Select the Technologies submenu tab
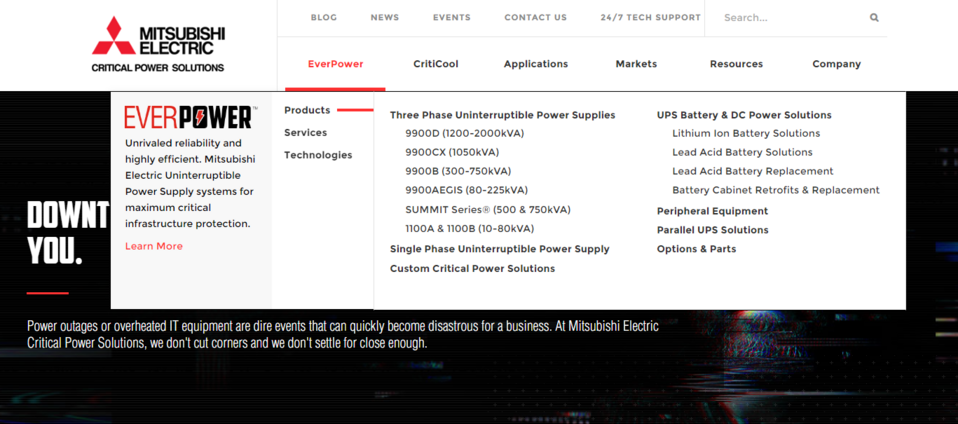The height and width of the screenshot is (424, 958). (x=318, y=155)
